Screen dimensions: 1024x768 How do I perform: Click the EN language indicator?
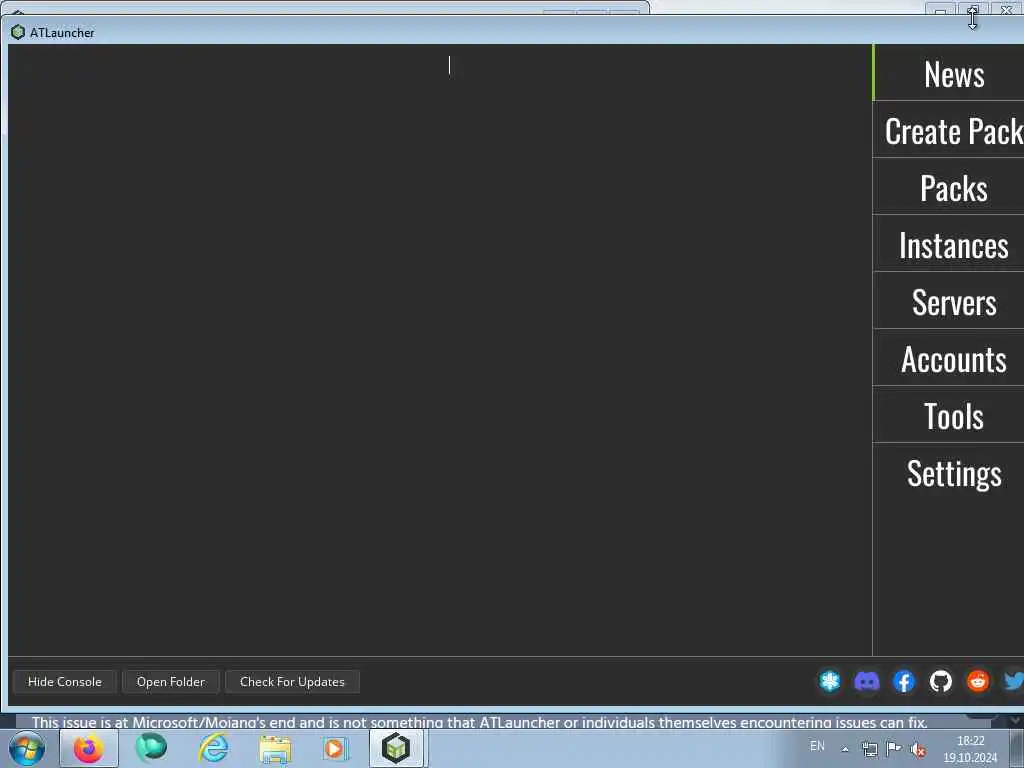click(x=817, y=746)
